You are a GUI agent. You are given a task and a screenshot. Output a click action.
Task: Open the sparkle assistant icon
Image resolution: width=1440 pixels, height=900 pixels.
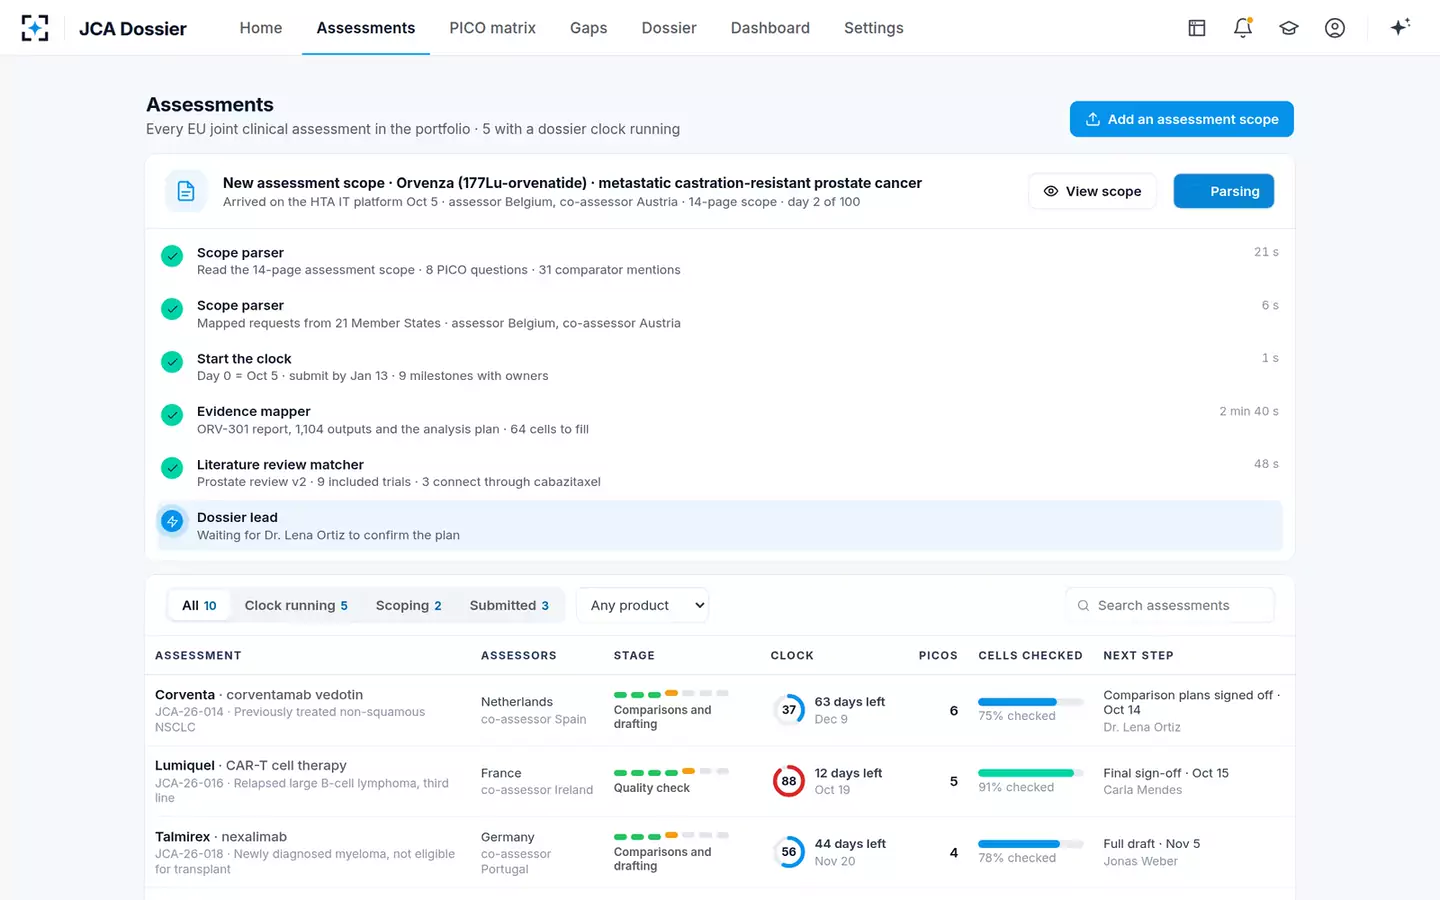click(1400, 27)
